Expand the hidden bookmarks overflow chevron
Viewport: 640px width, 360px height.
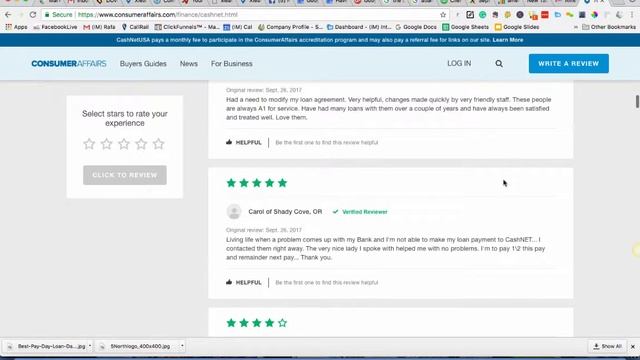point(576,27)
